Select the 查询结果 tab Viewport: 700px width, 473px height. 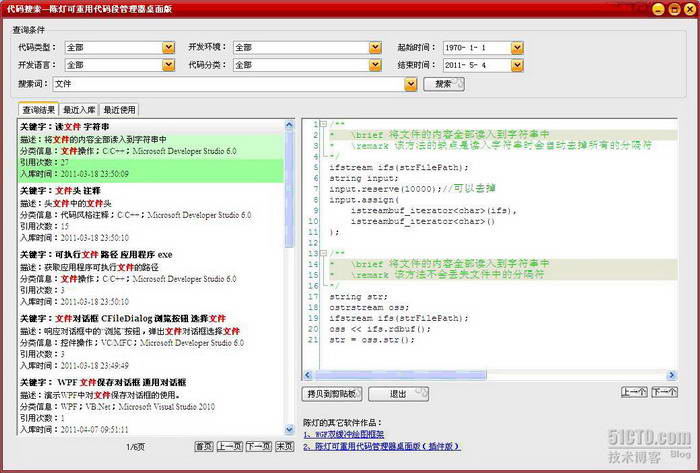click(38, 110)
